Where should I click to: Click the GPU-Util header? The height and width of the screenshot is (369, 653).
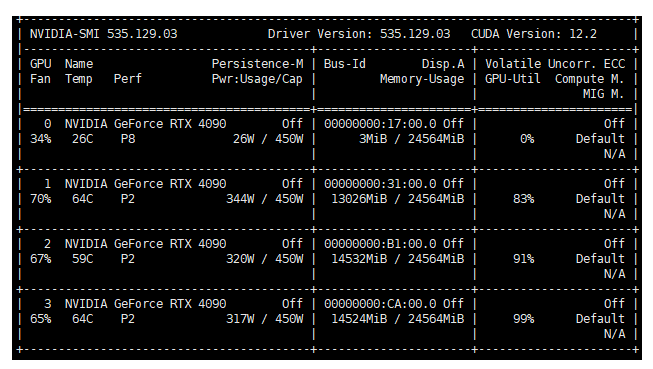point(513,79)
